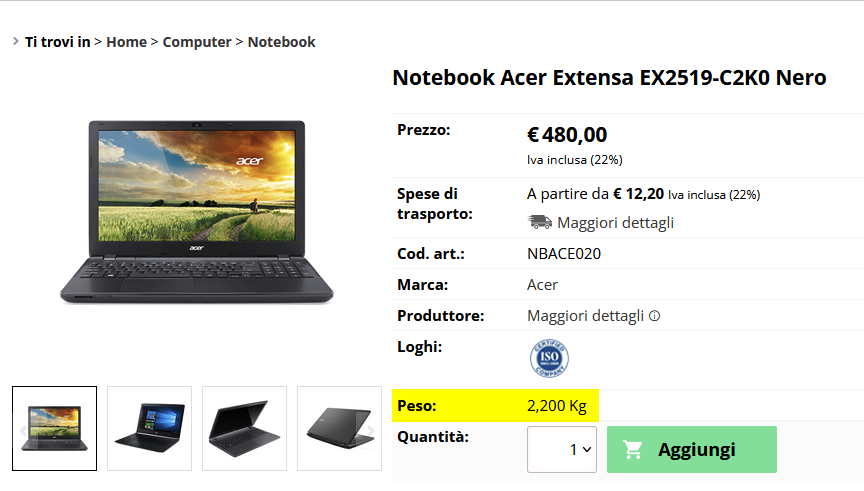Add the notebook to cart with Aggiungi

(x=692, y=449)
